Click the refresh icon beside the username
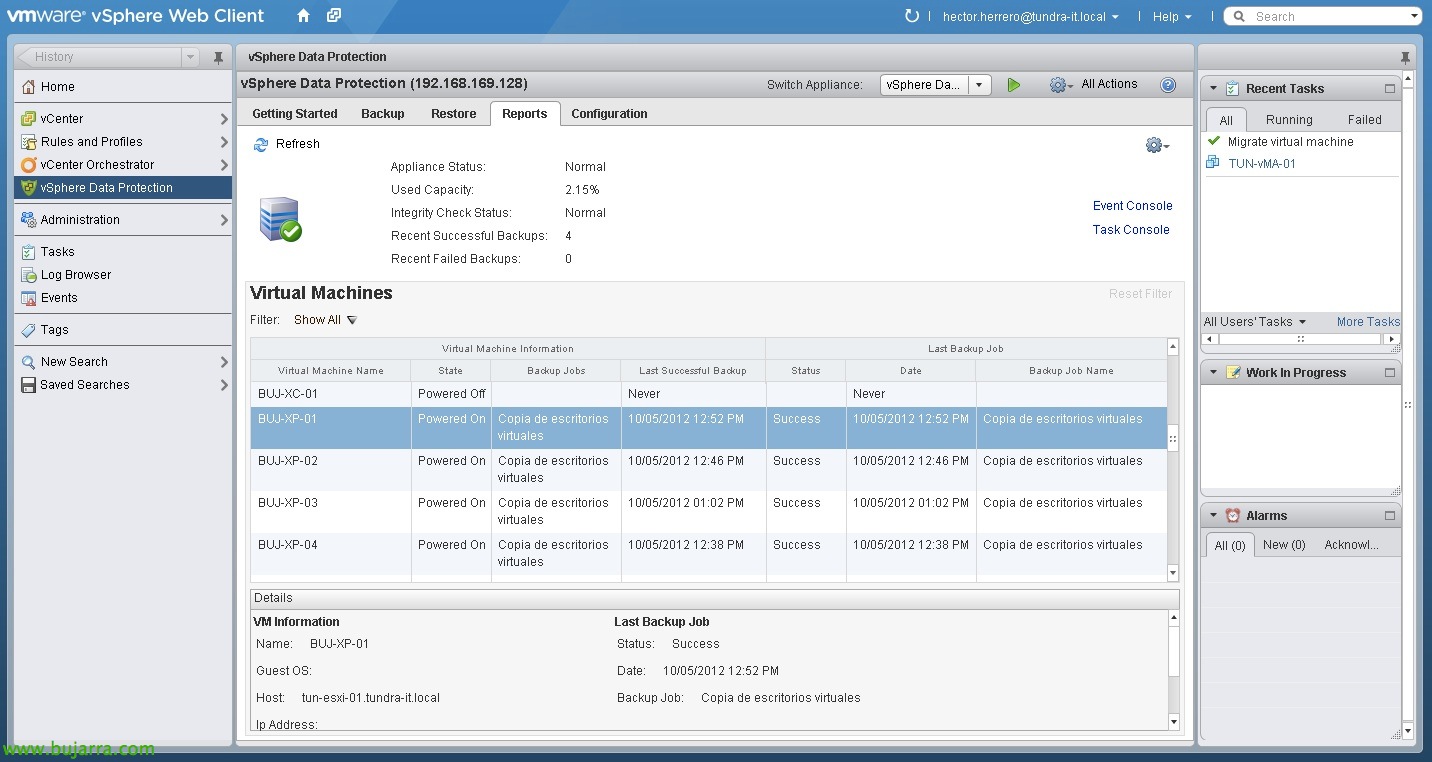The image size is (1432, 762). click(911, 16)
